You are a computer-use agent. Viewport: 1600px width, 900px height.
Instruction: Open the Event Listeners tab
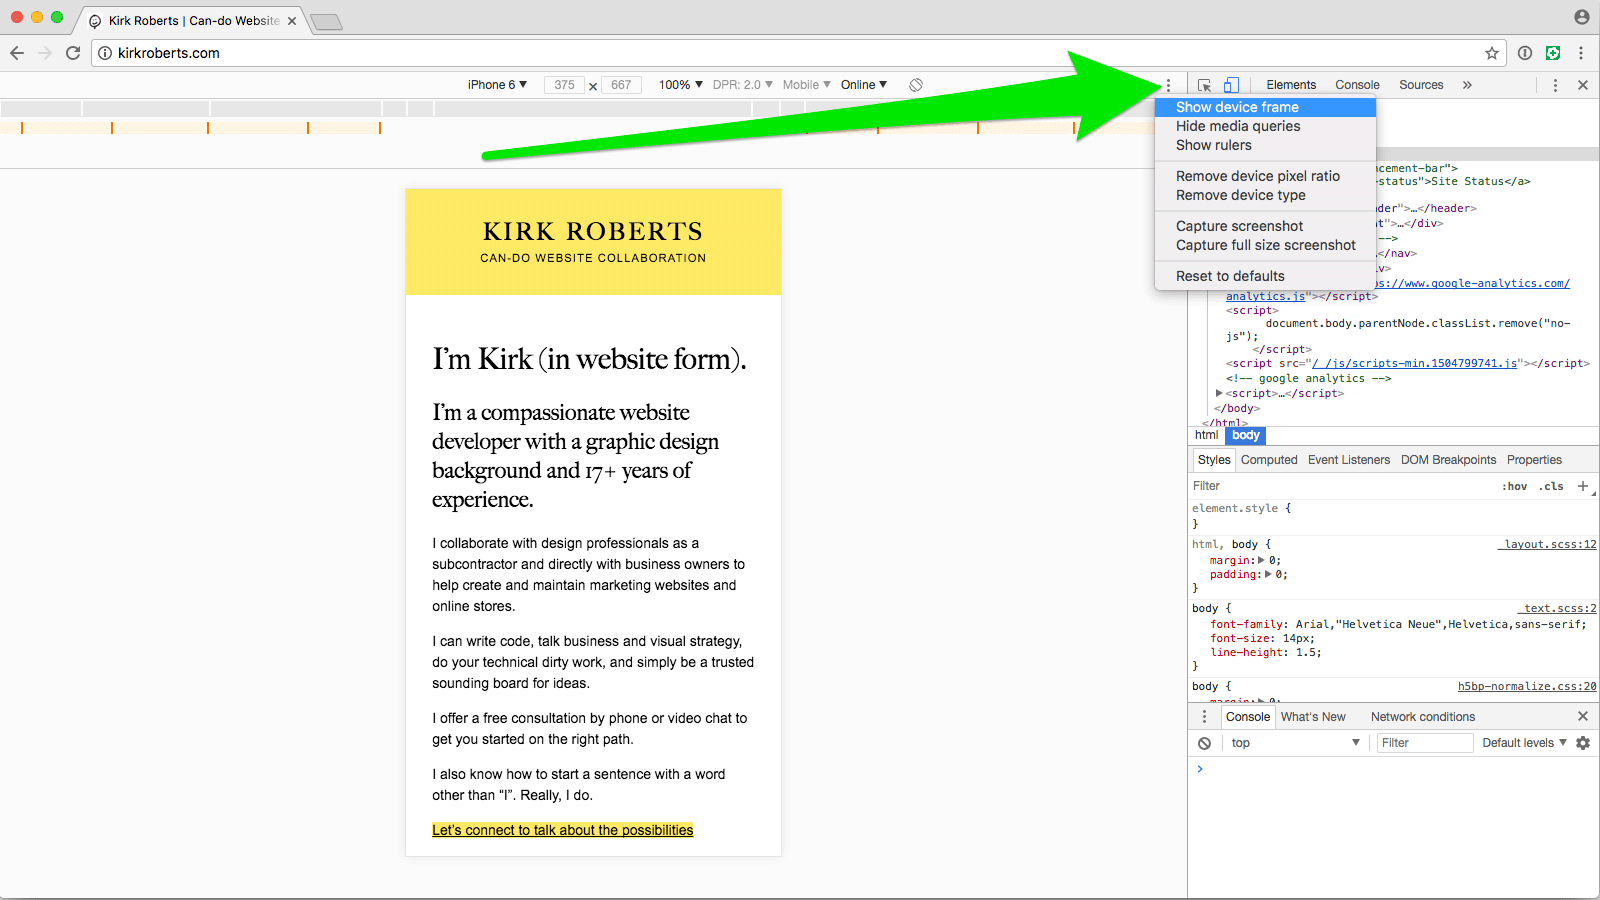pyautogui.click(x=1349, y=460)
